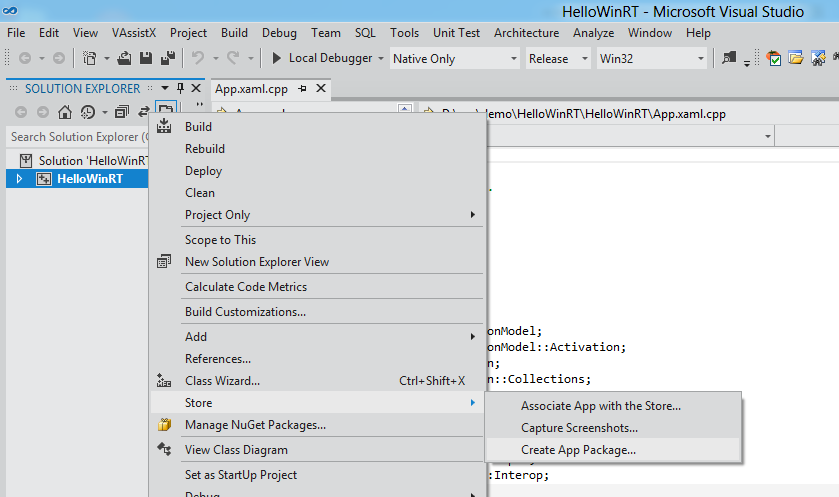Viewport: 839px width, 497px height.
Task: Click the Visual Assist find symbol icon
Action: pos(818,58)
